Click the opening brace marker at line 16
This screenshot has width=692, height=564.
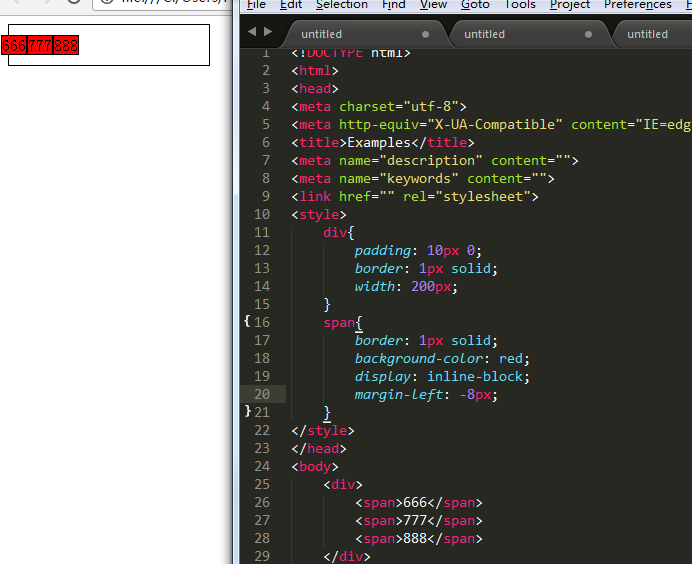click(247, 321)
